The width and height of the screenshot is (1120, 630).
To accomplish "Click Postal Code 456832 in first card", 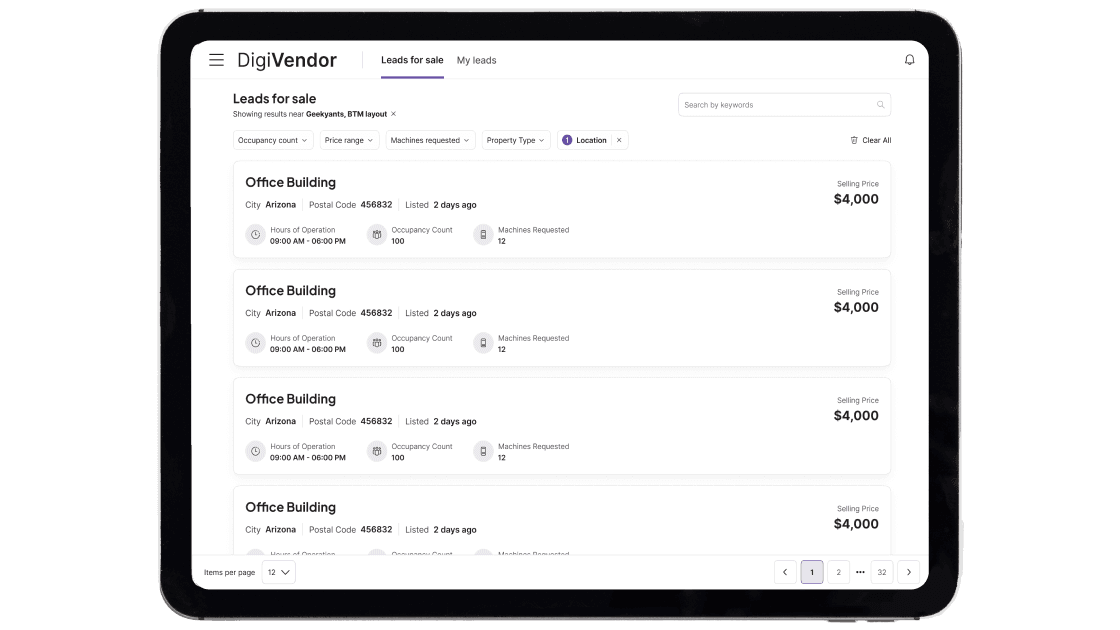I will [351, 205].
